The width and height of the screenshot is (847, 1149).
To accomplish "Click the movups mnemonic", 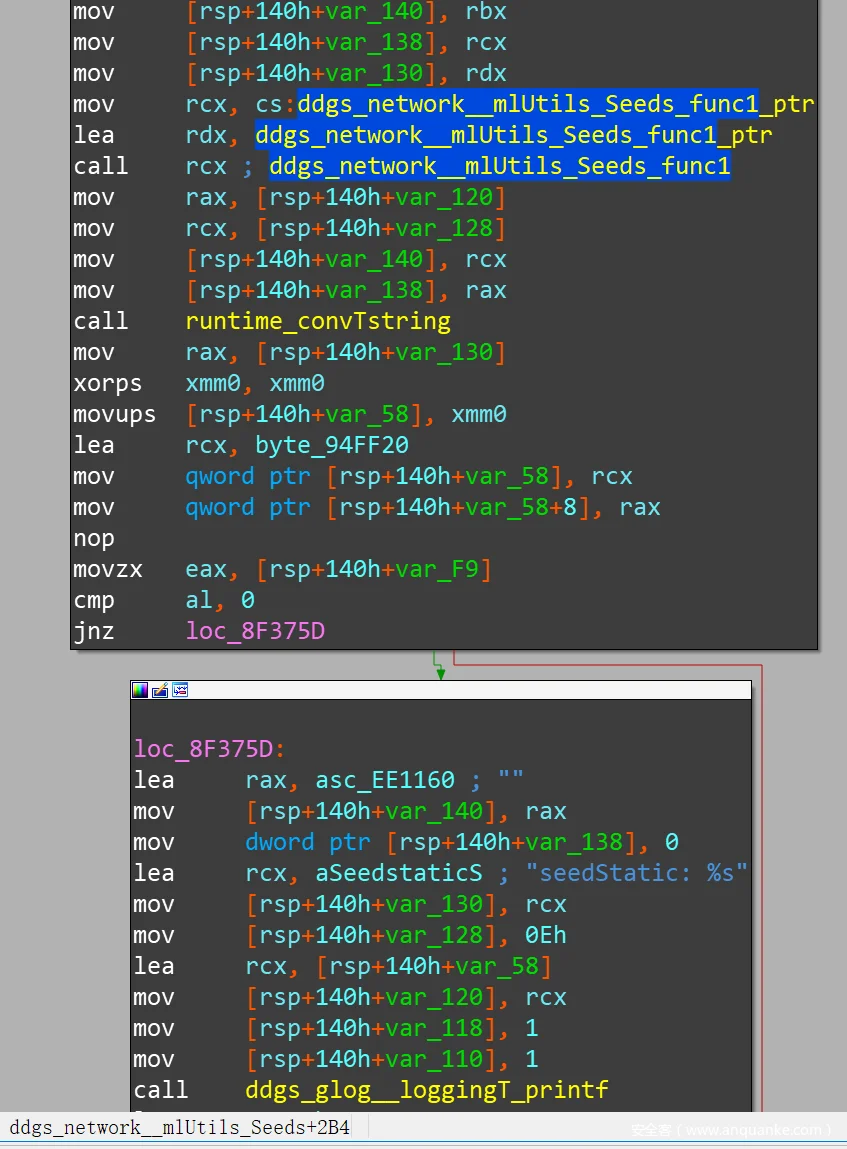I will [x=114, y=414].
